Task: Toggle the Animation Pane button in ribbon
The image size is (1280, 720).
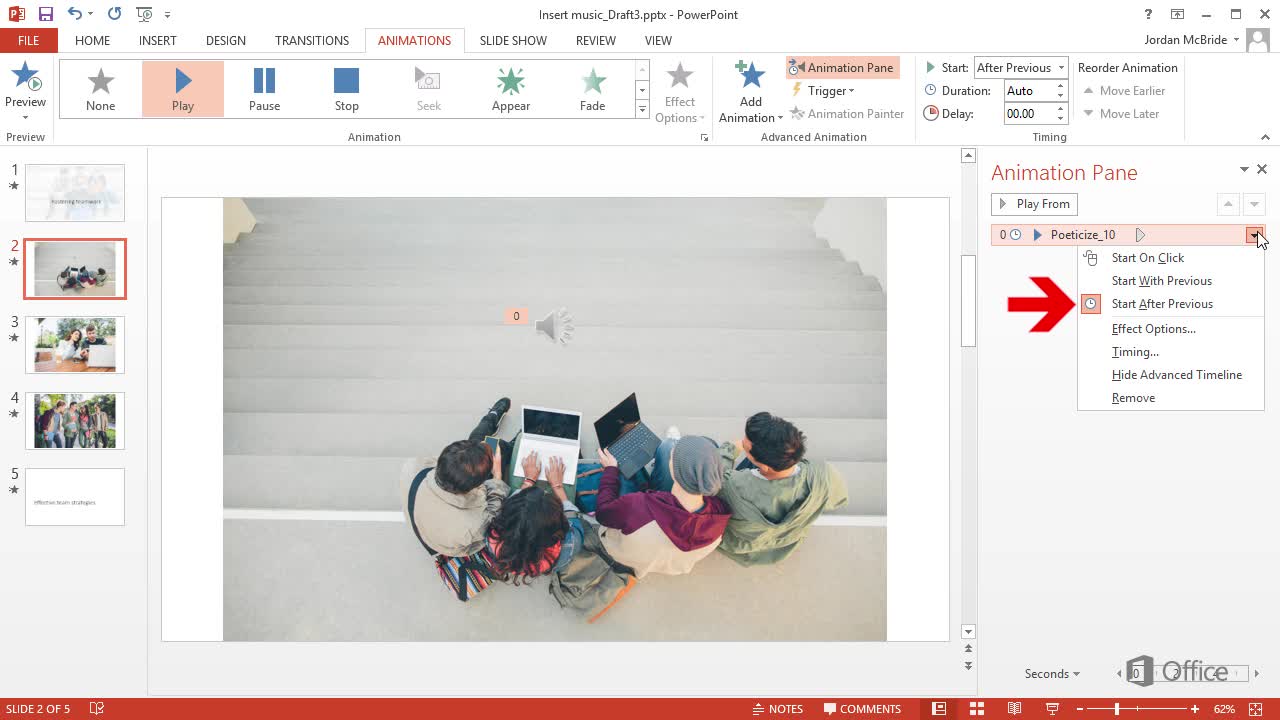Action: (842, 68)
